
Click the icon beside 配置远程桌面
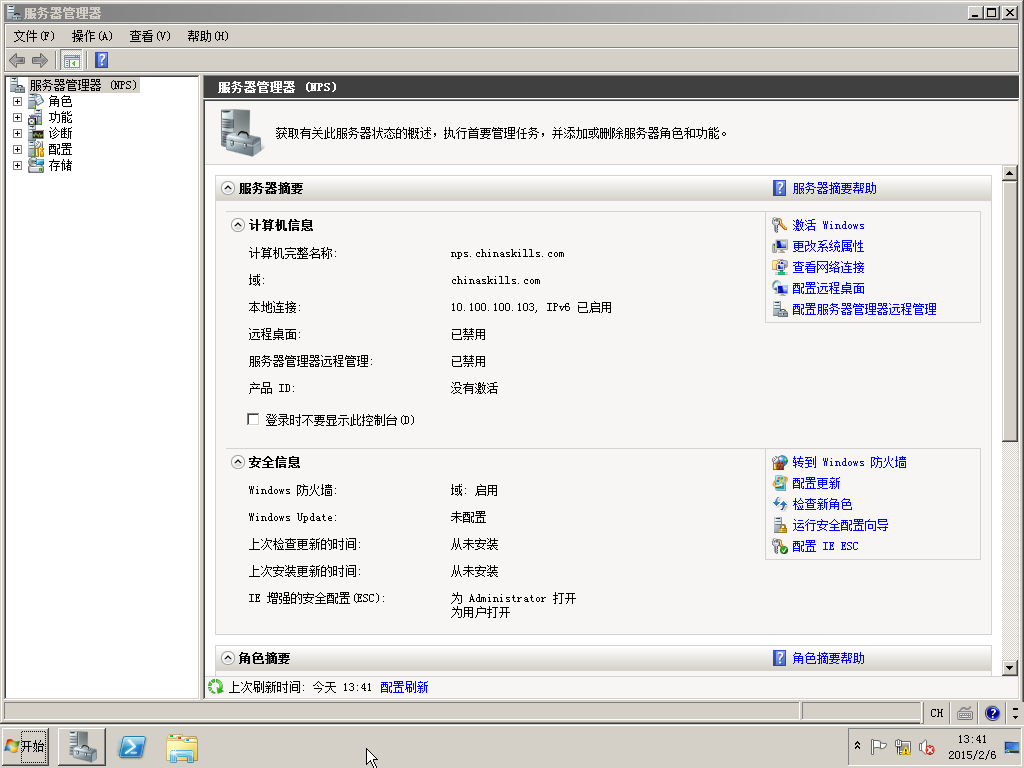coord(779,288)
